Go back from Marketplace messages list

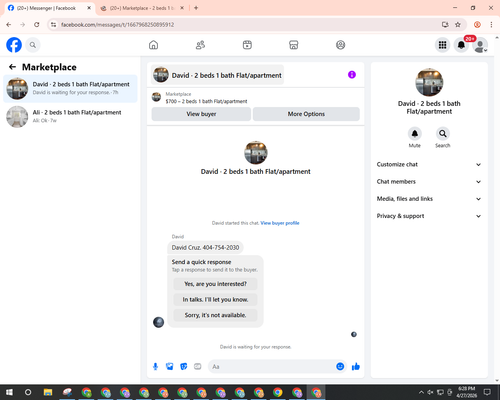coord(12,67)
